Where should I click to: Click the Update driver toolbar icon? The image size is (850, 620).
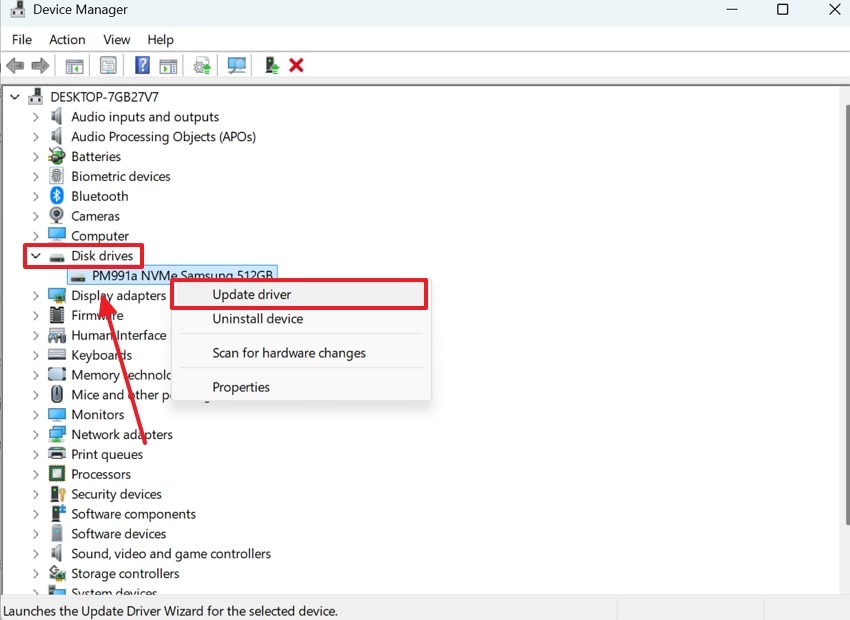point(202,65)
